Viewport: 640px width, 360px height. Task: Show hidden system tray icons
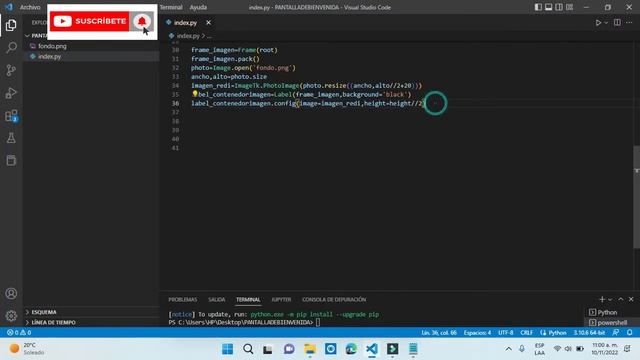point(508,349)
